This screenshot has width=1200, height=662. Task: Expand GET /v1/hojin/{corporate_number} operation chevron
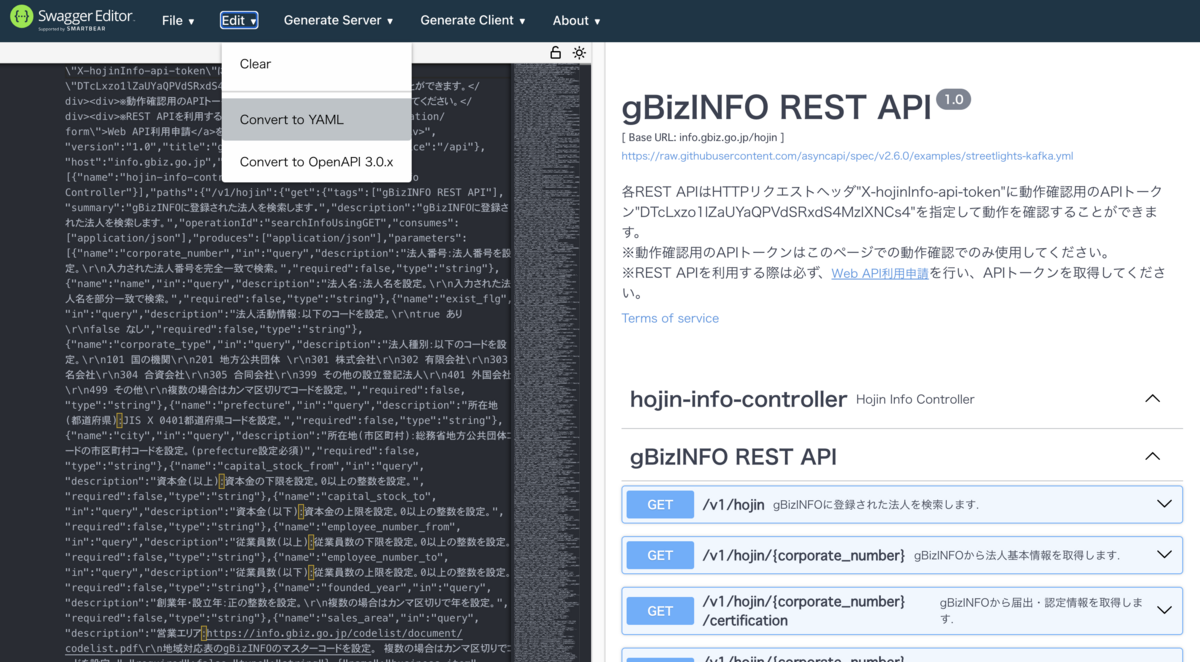click(1164, 555)
